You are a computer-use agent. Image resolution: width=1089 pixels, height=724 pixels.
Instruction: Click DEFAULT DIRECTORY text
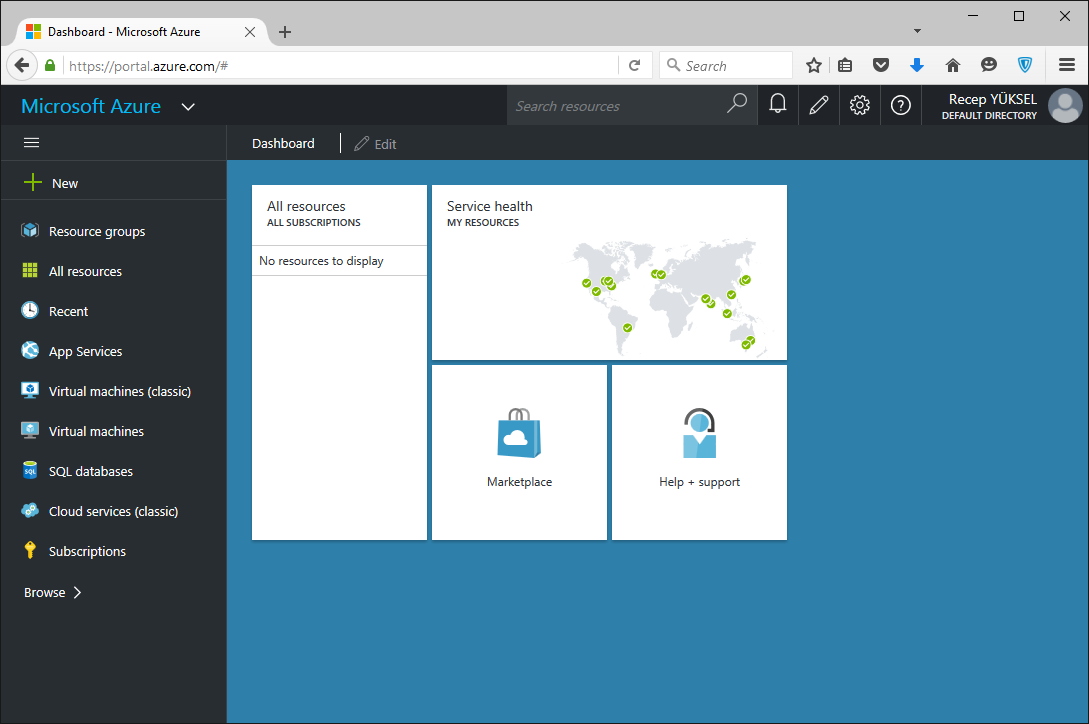989,115
